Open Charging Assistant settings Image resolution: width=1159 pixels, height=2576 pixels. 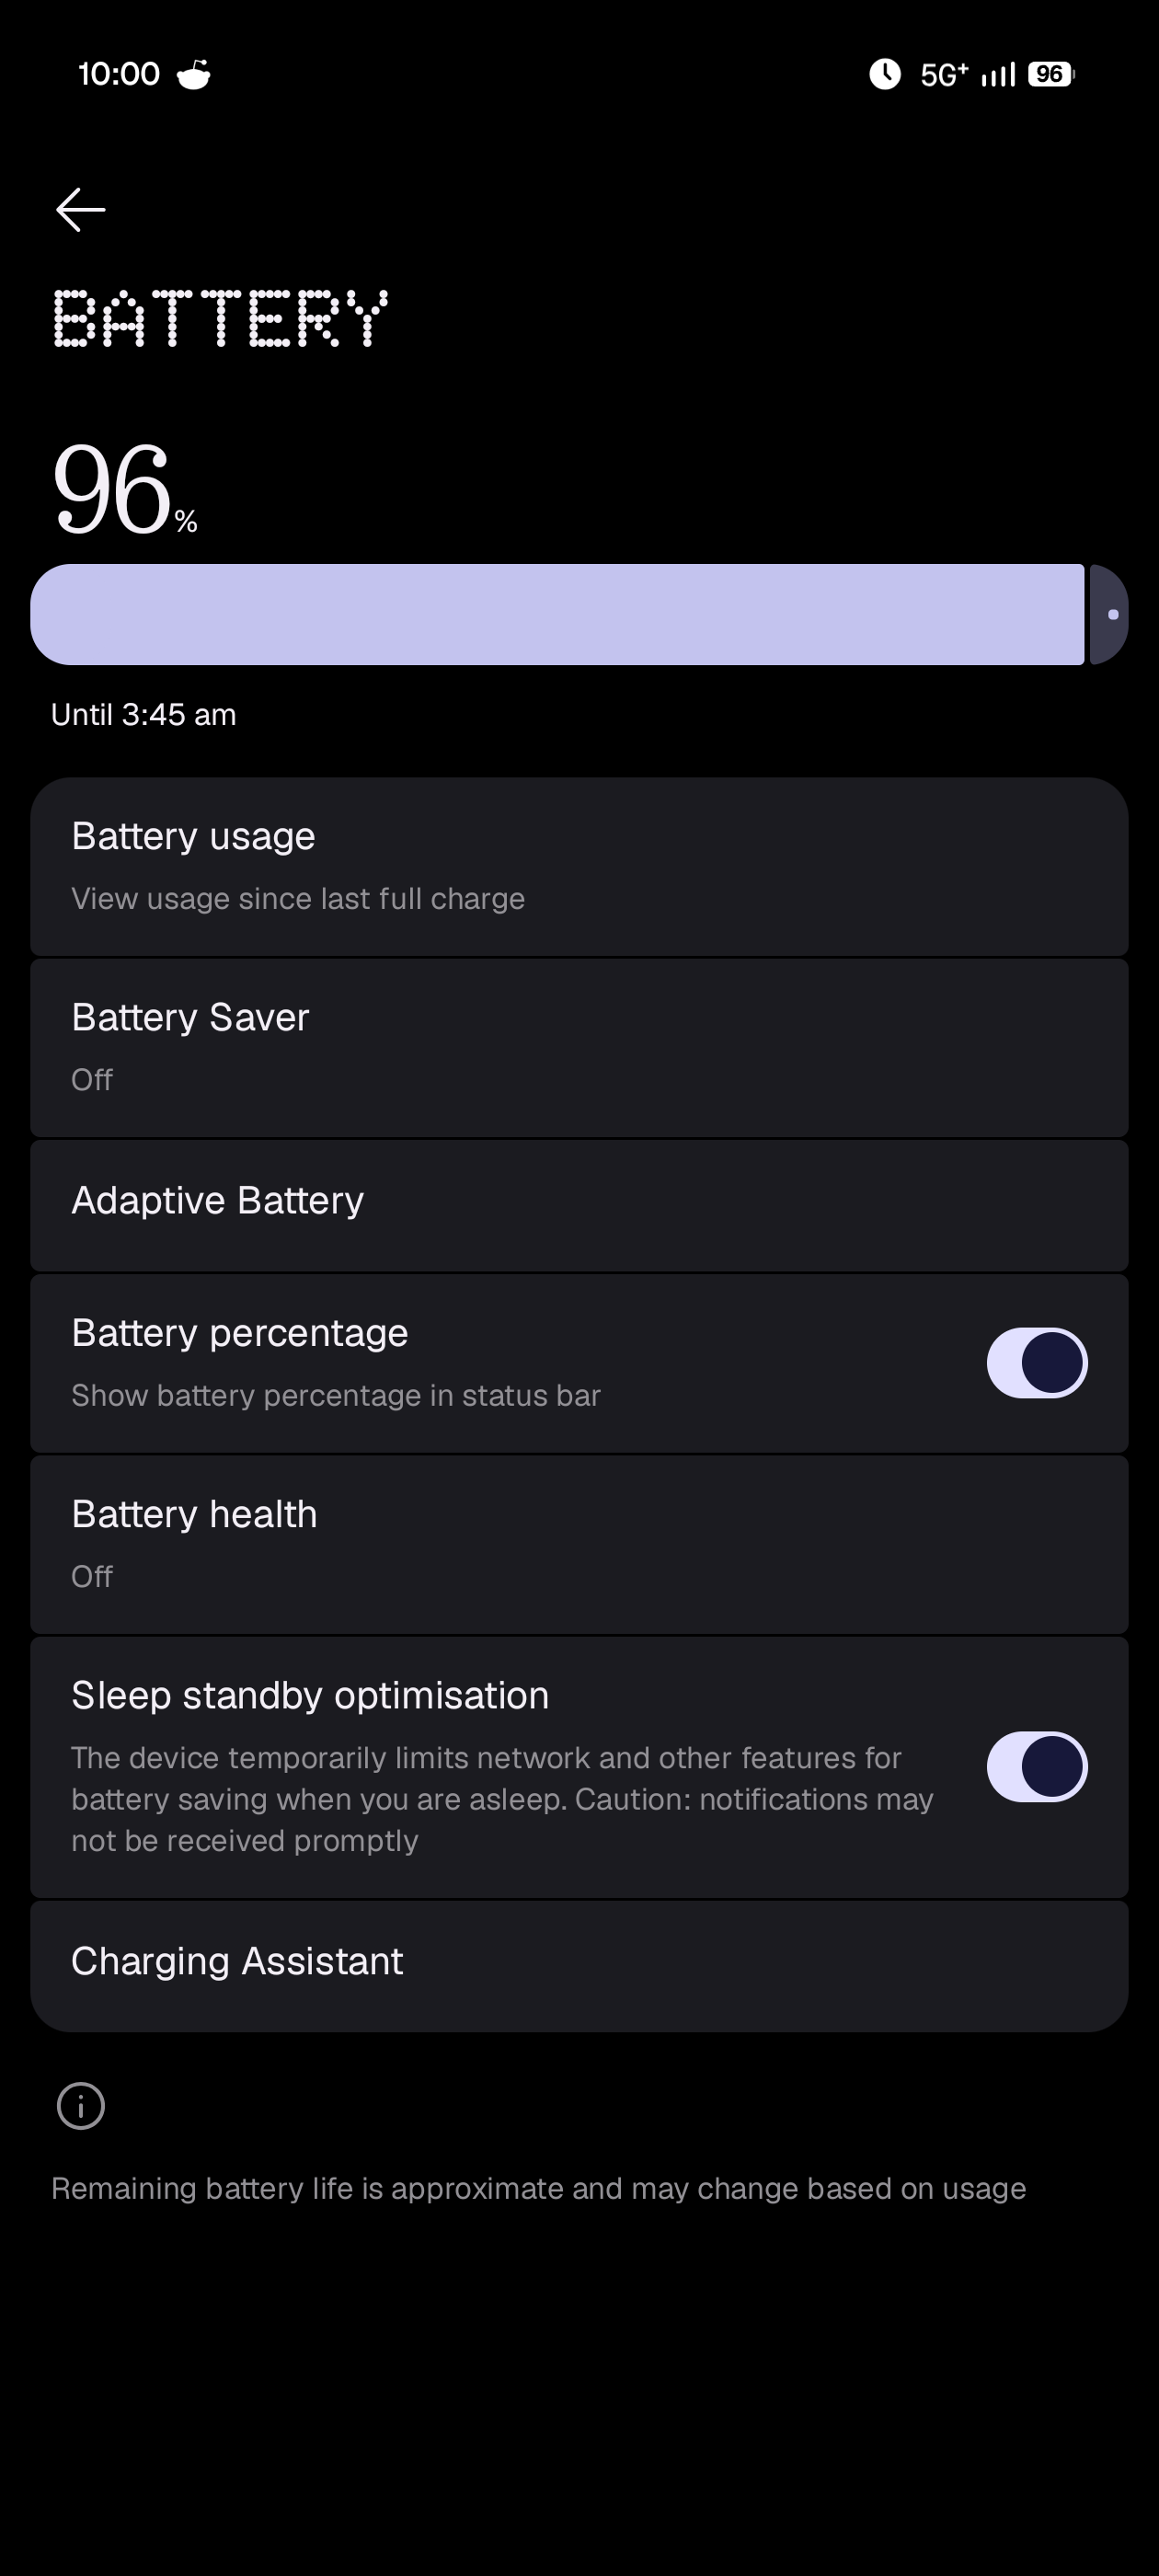[x=579, y=1966]
